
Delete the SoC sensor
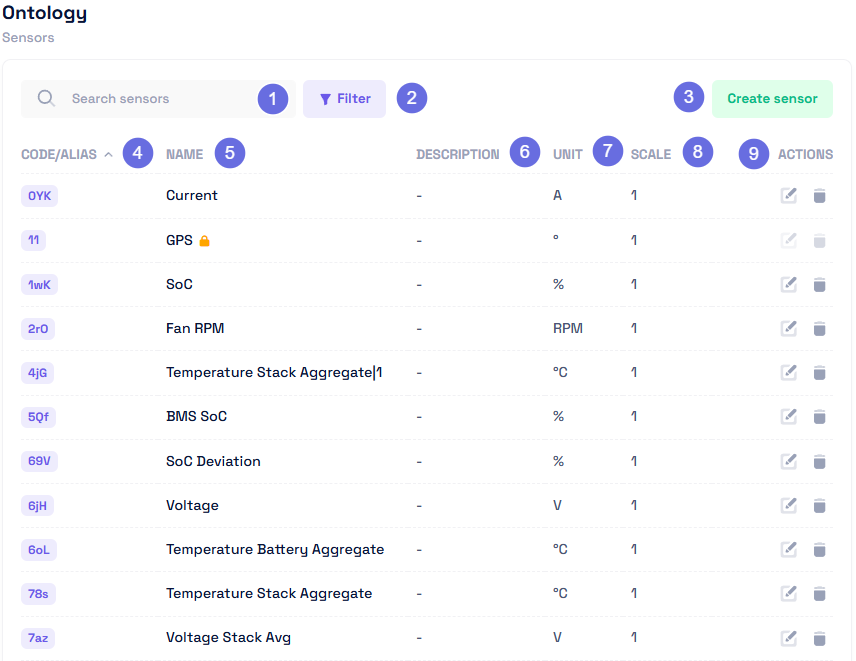click(x=819, y=284)
